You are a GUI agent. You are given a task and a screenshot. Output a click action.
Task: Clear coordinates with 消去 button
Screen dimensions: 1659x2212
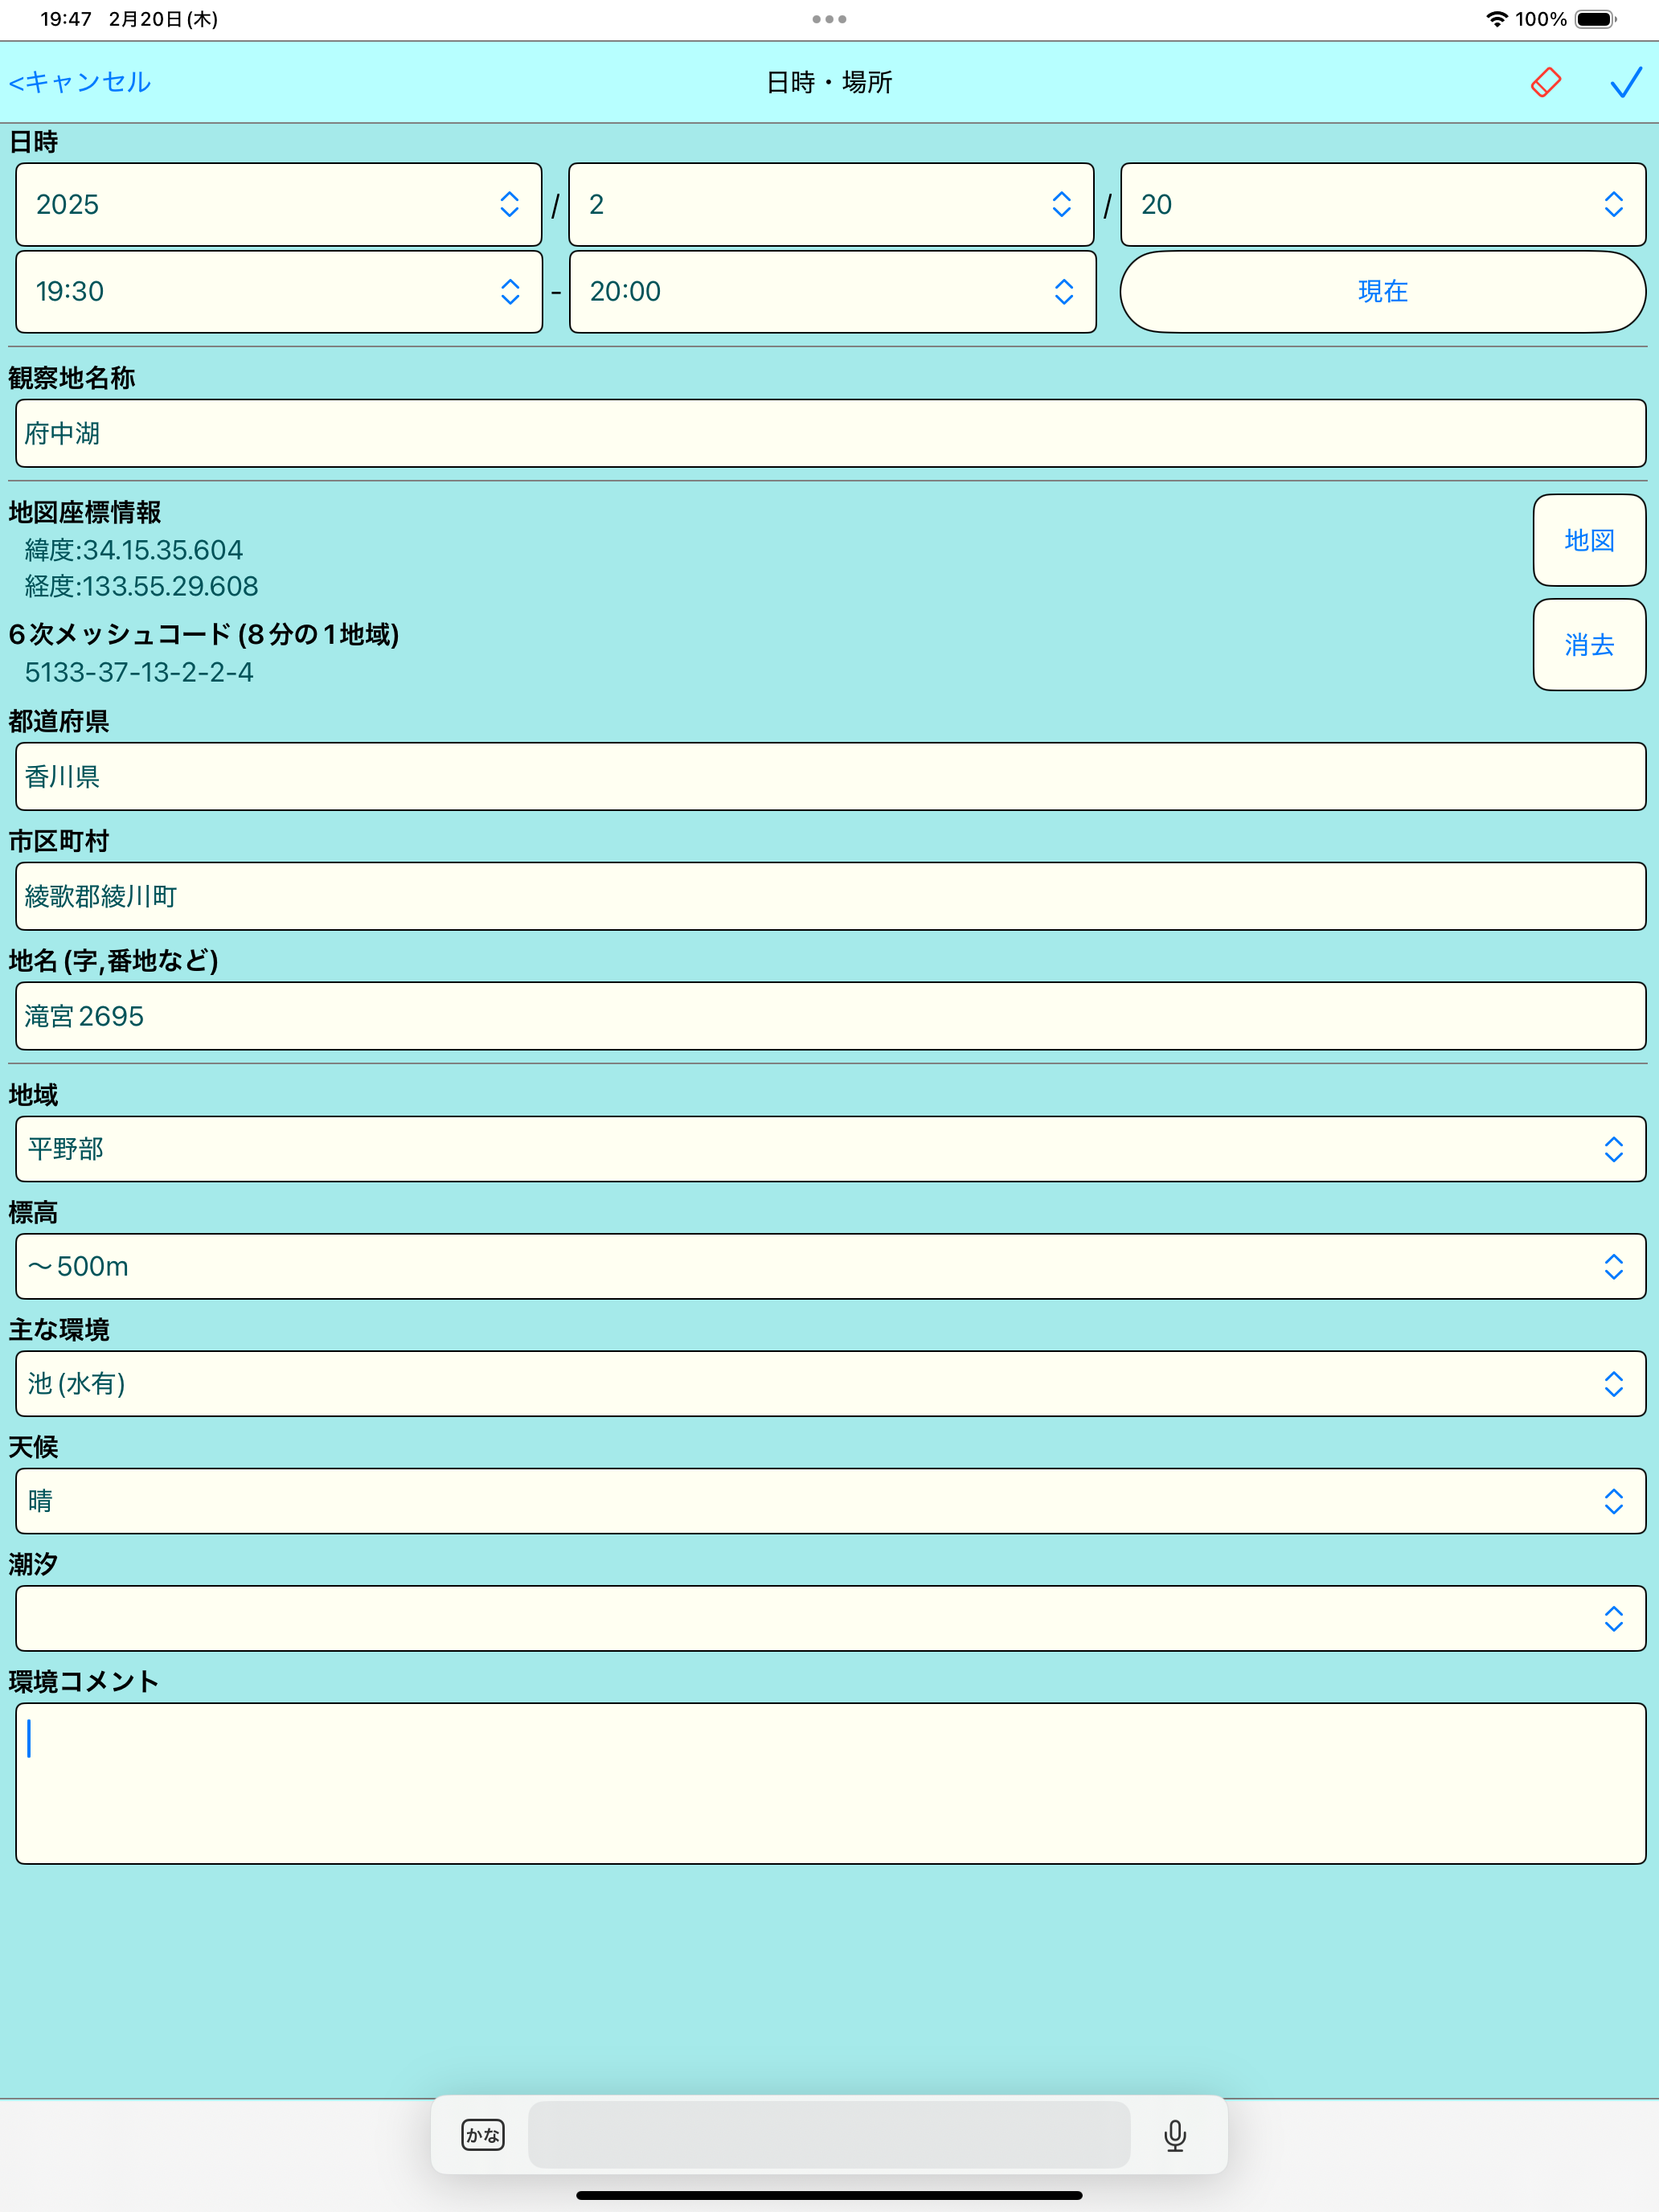pyautogui.click(x=1589, y=645)
